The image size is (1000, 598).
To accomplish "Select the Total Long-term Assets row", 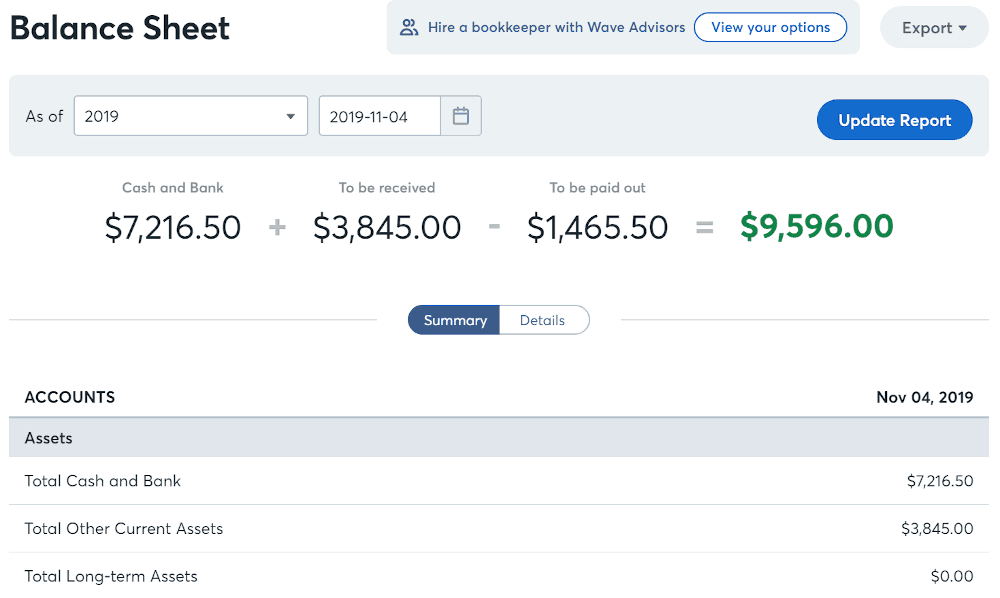I will pyautogui.click(x=499, y=576).
